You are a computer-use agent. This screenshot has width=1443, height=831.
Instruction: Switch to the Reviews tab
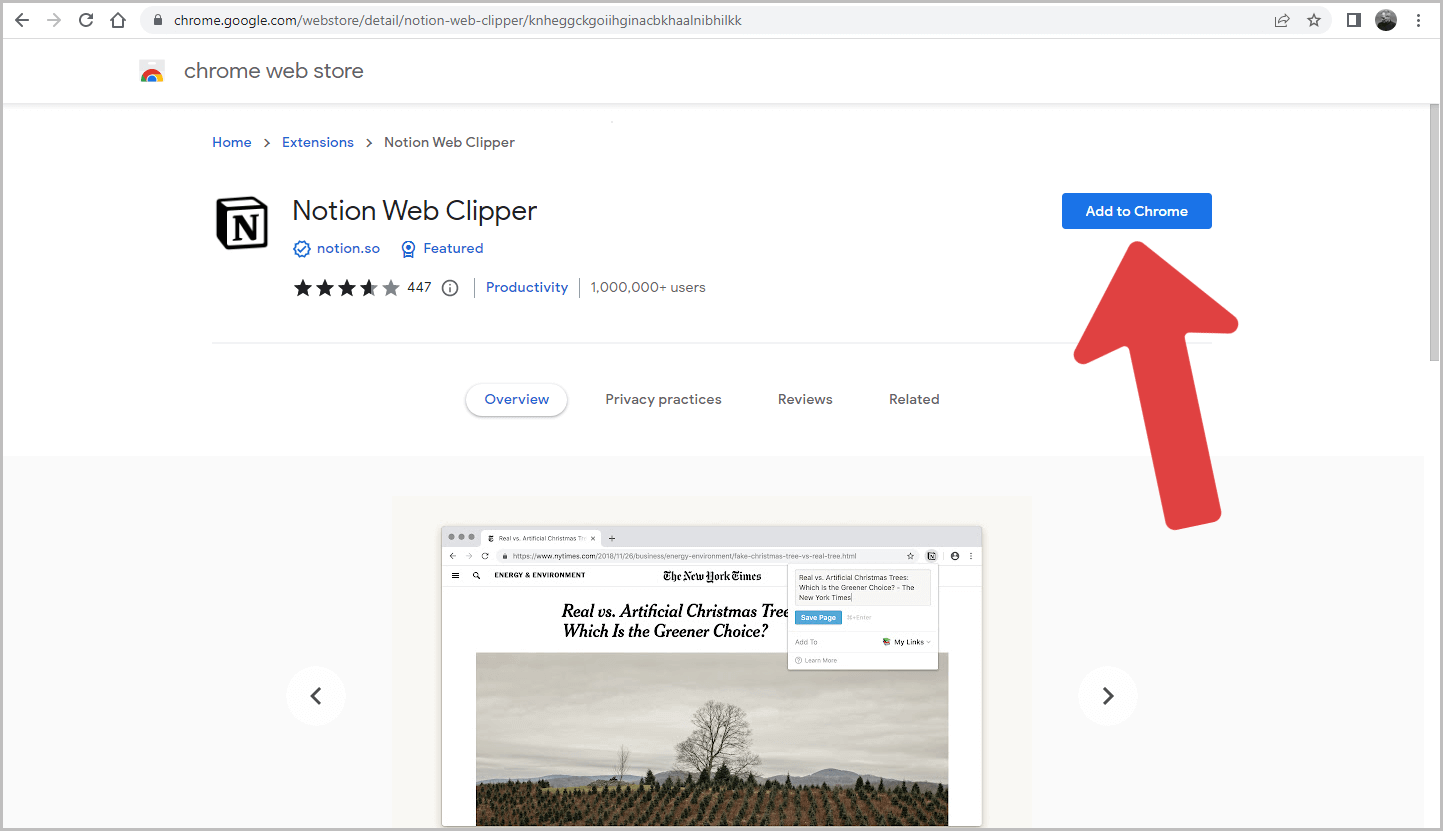pyautogui.click(x=804, y=399)
